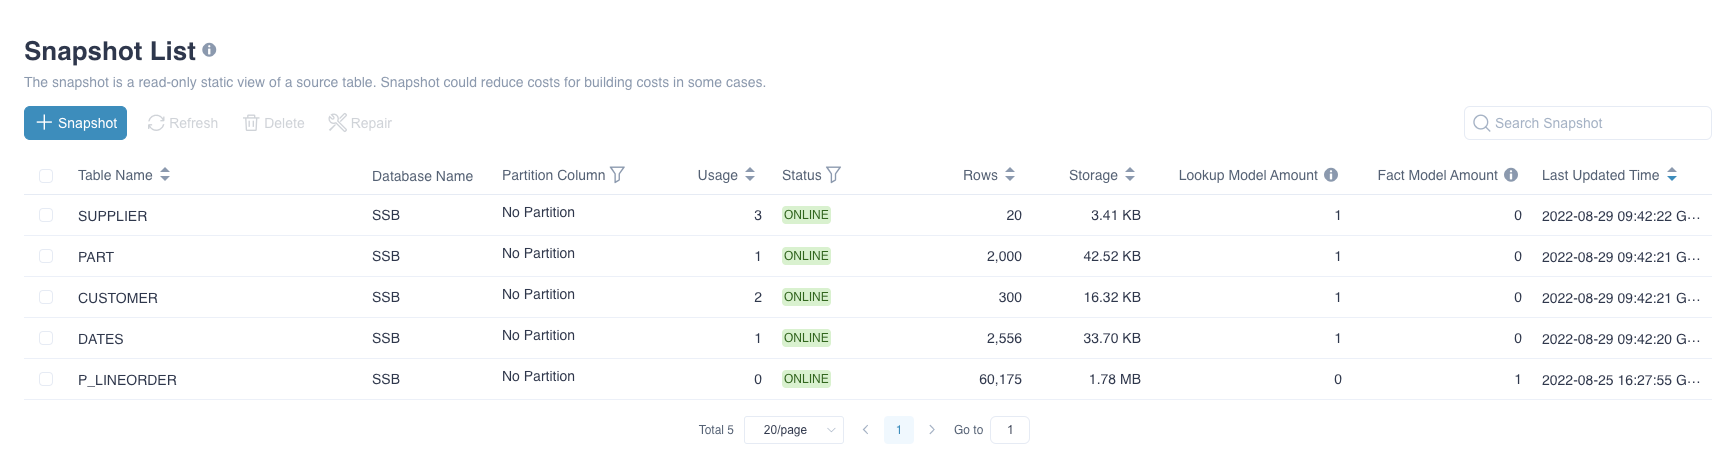Click Lookup Model Amount info icon
Image resolution: width=1718 pixels, height=455 pixels.
click(x=1331, y=175)
